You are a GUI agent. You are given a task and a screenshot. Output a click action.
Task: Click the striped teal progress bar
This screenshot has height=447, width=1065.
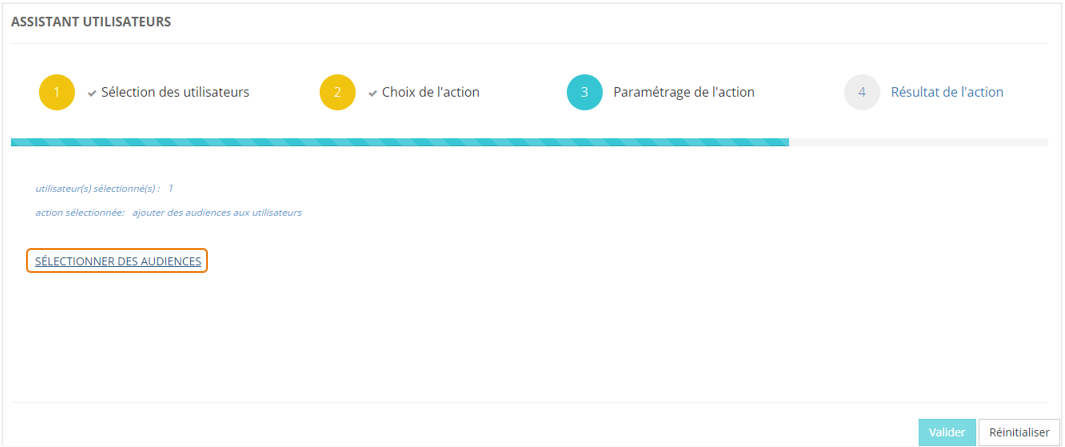[x=400, y=142]
